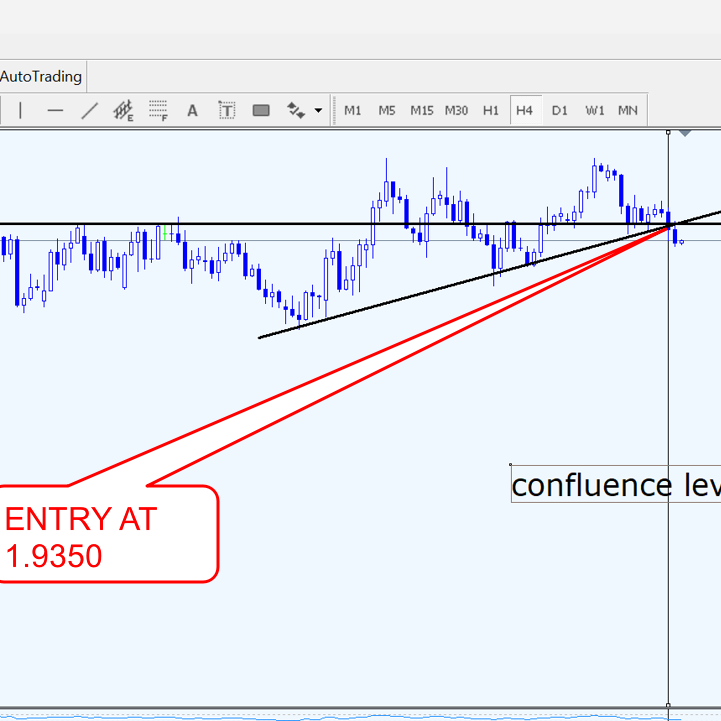
Task: Switch to H1 timeframe
Action: 491,110
